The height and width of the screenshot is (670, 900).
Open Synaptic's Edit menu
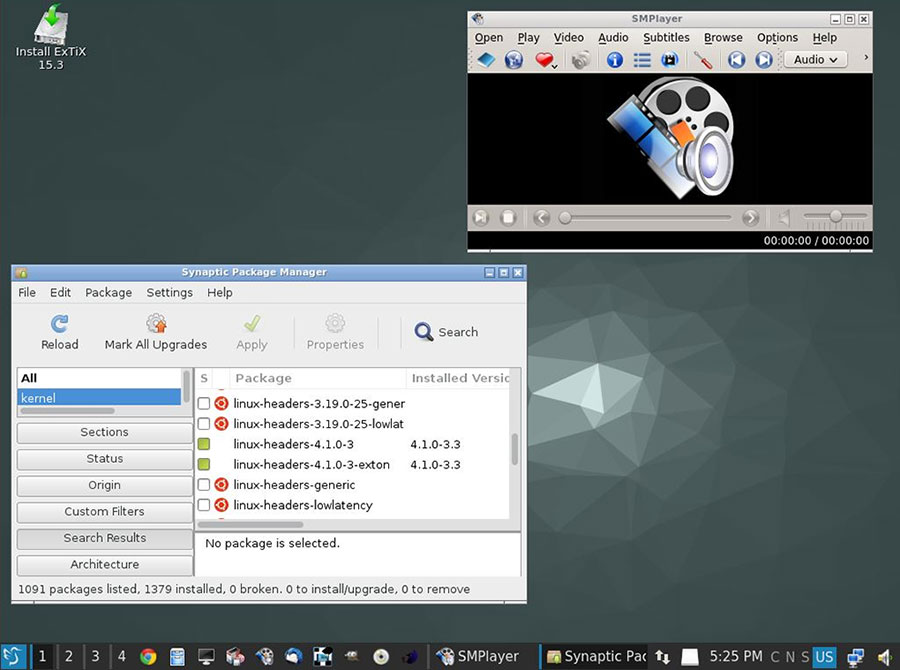[60, 292]
